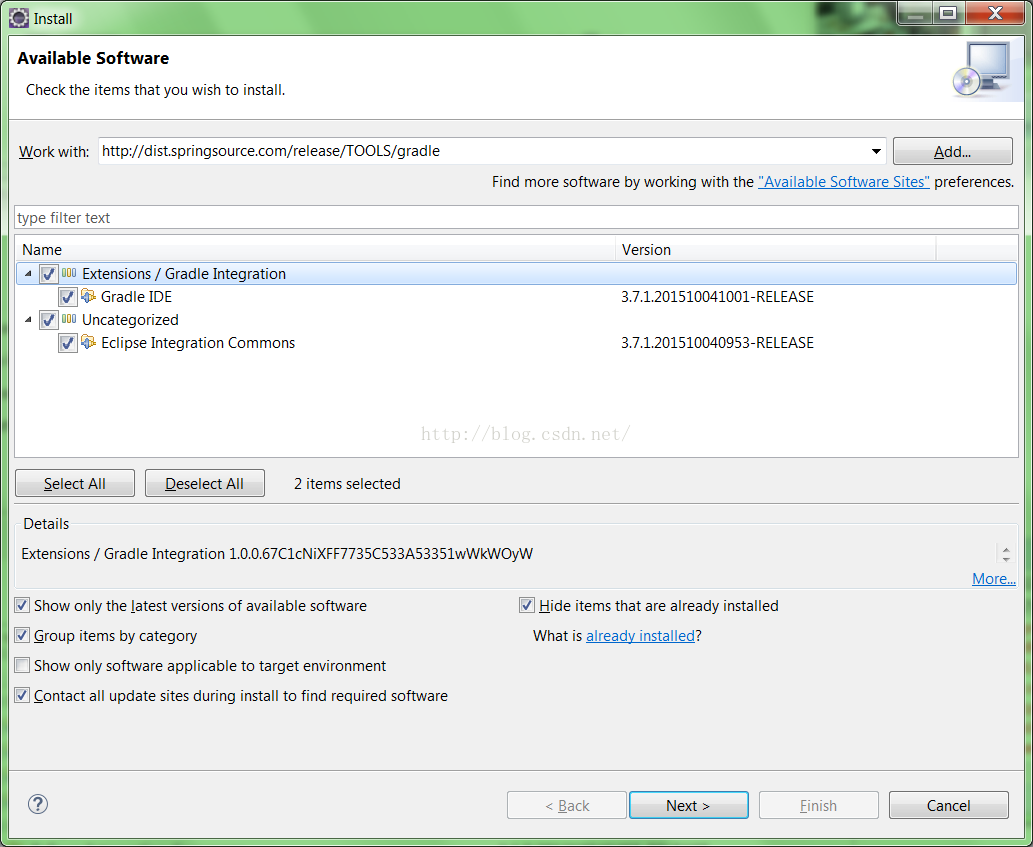
Task: Collapse the Extensions / Gradle Integration tree node
Action: pos(28,273)
